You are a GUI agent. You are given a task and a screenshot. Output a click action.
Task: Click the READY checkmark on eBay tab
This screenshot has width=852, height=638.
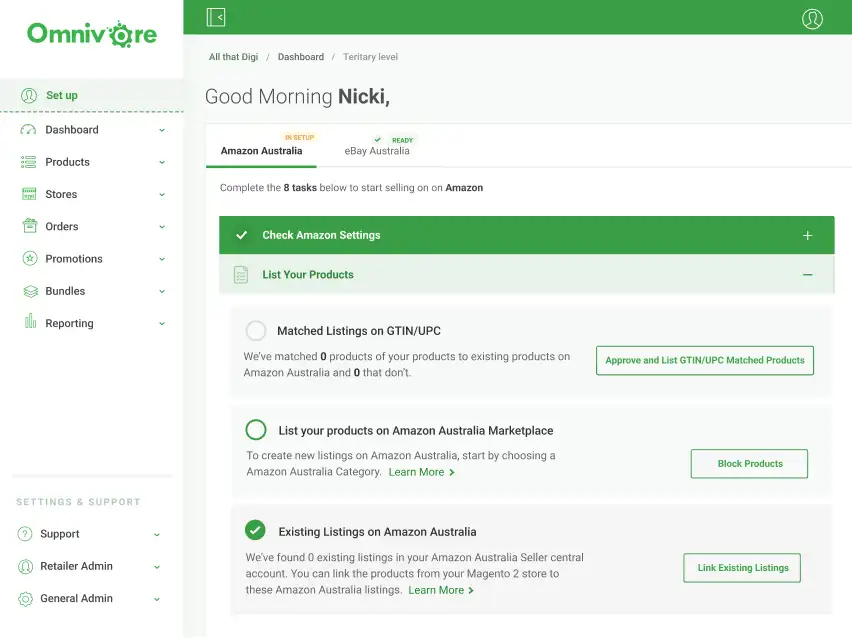pyautogui.click(x=378, y=140)
